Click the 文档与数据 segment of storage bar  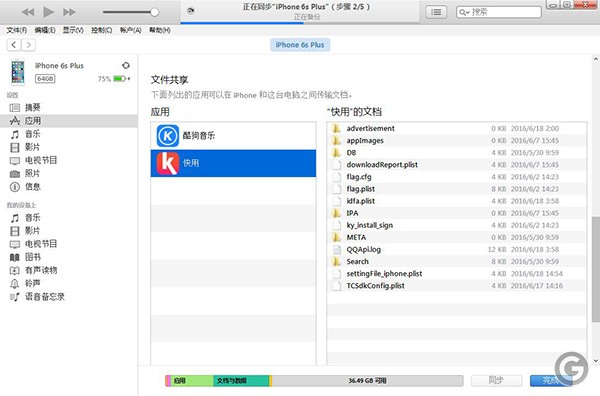[x=241, y=381]
